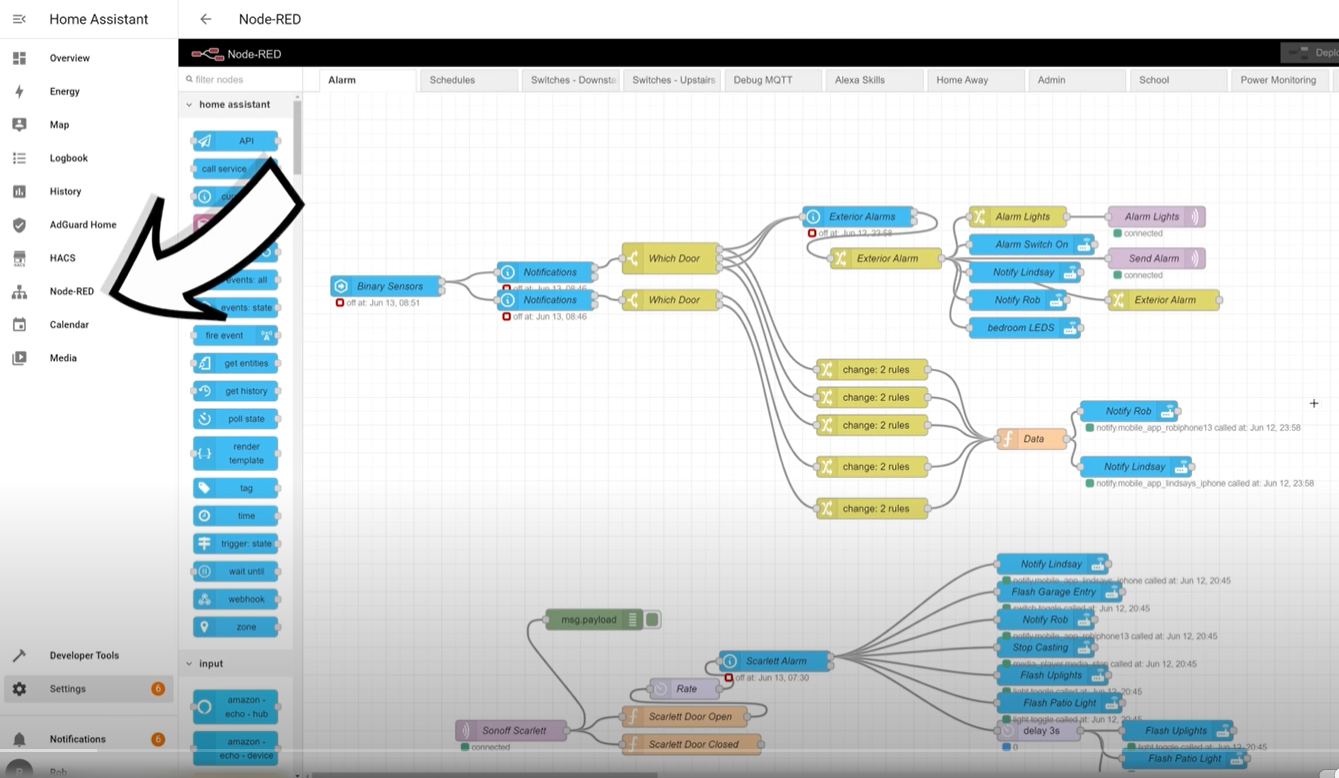Select the Rate delay node
Viewport: 1339px width, 778px height.
pos(685,688)
